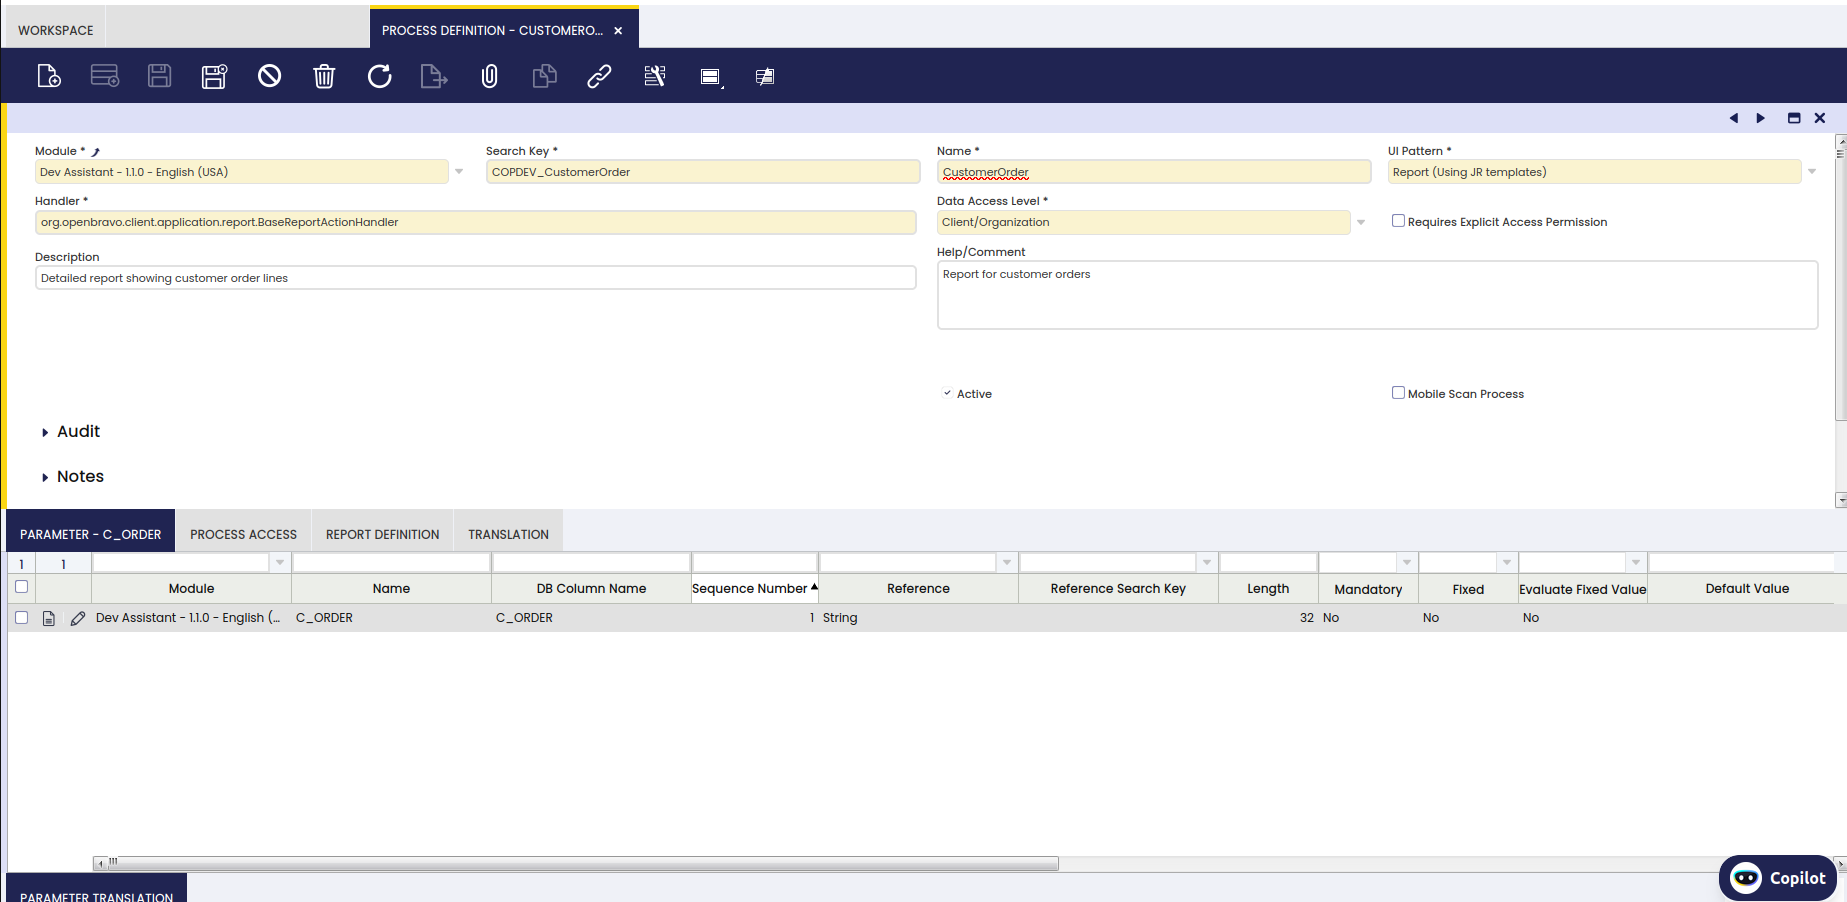This screenshot has height=902, width=1847.
Task: Click the delete record trash icon
Action: click(324, 76)
